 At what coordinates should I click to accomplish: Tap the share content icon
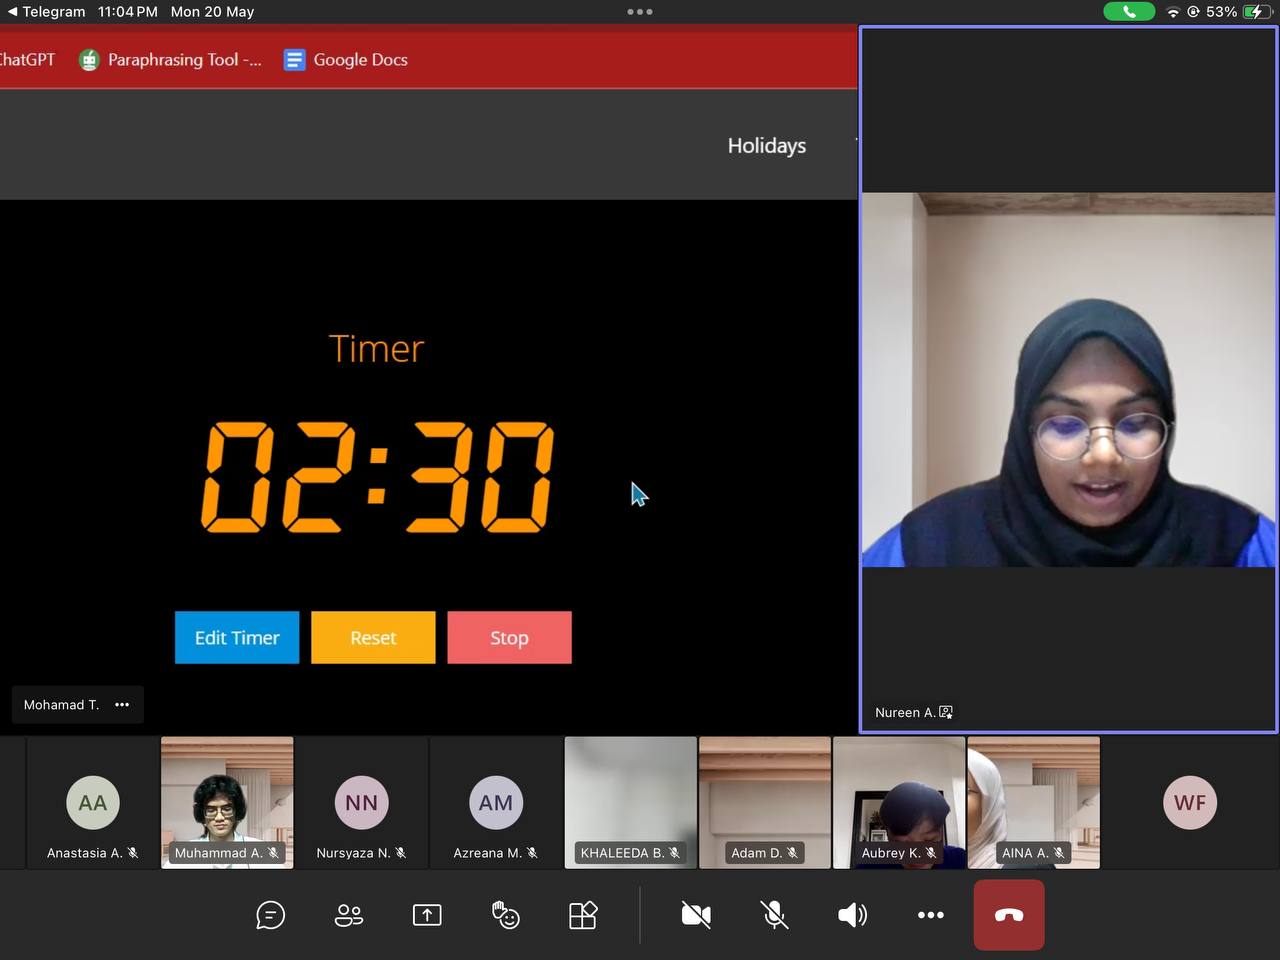427,915
